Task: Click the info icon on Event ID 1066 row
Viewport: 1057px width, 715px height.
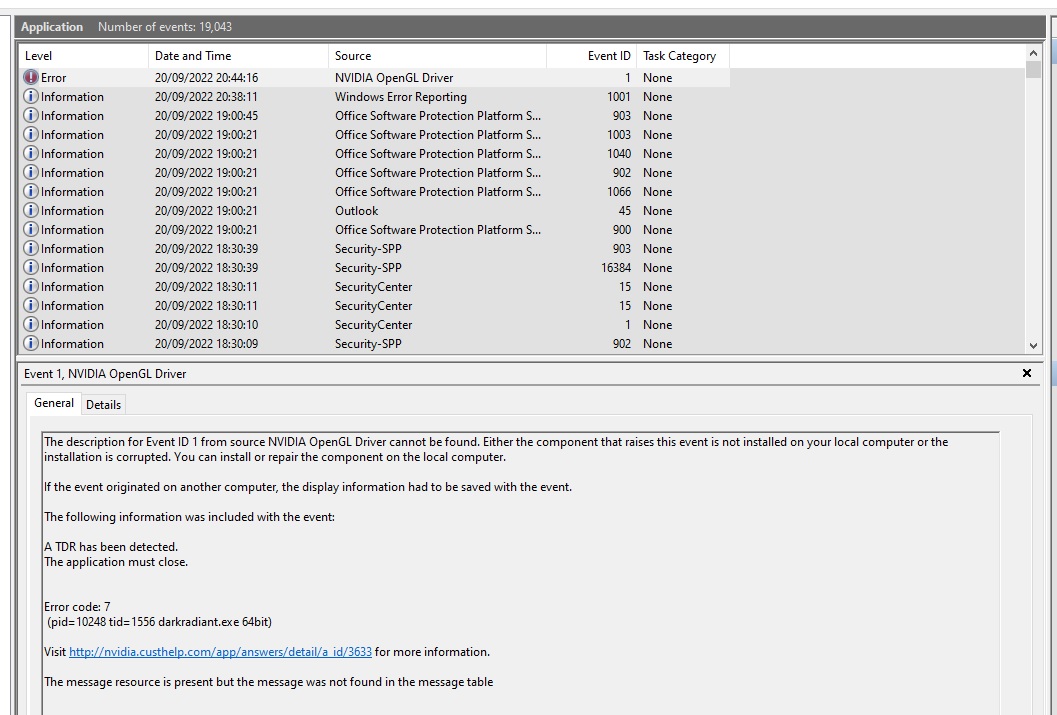Action: [x=31, y=192]
